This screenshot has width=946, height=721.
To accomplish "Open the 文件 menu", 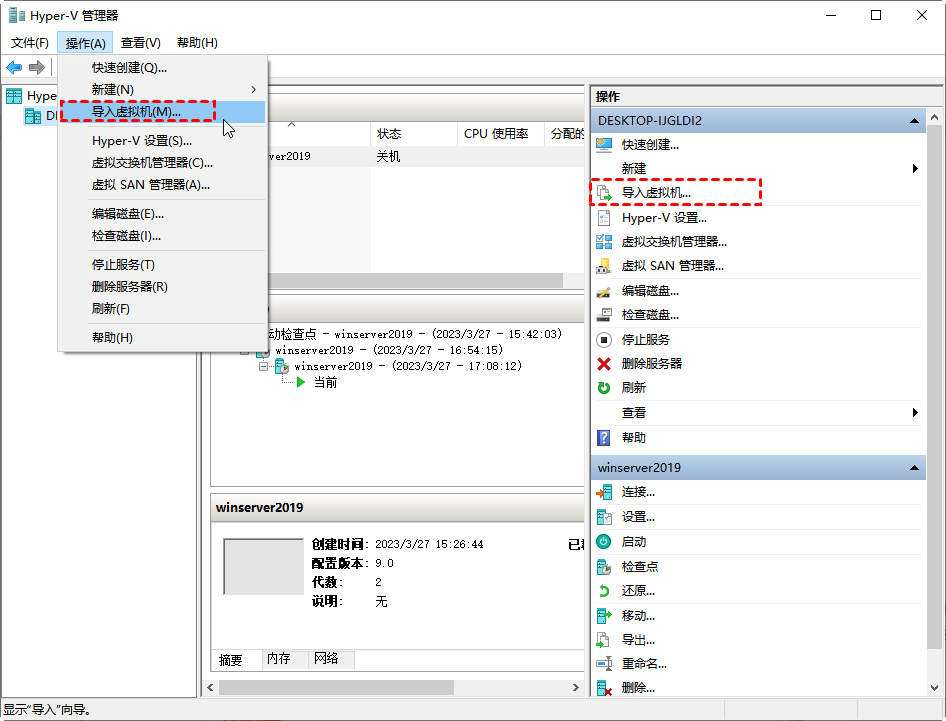I will (29, 43).
